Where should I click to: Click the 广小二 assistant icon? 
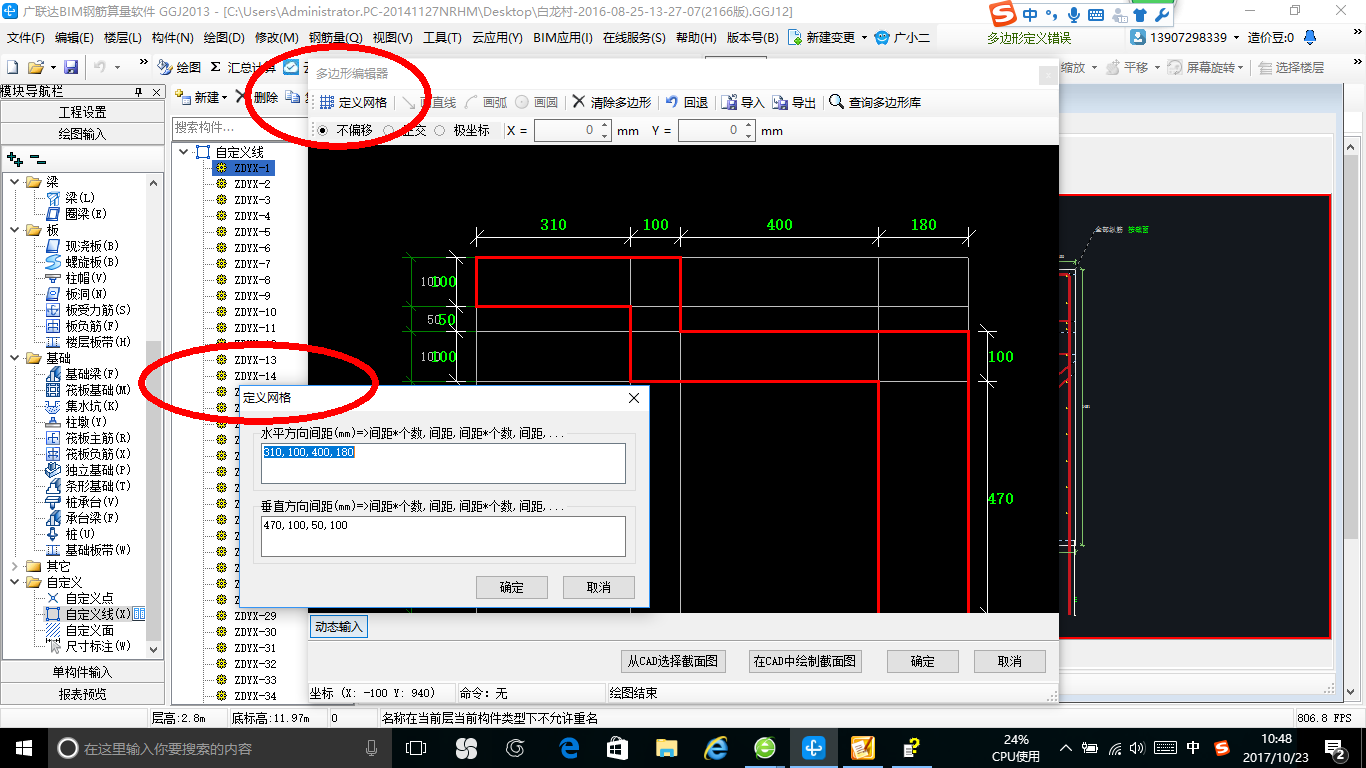point(902,37)
